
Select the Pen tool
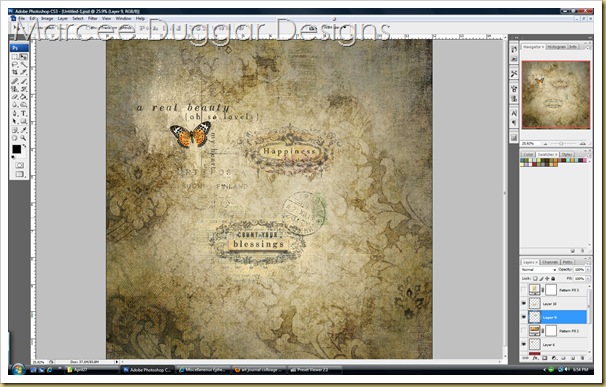(x=15, y=113)
